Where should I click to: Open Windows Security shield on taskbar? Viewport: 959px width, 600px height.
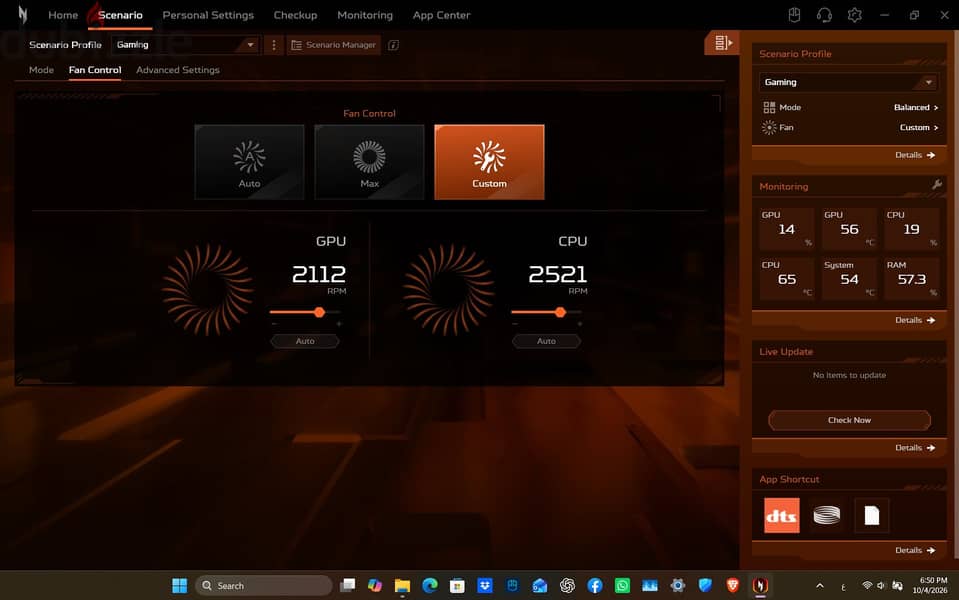coord(705,585)
